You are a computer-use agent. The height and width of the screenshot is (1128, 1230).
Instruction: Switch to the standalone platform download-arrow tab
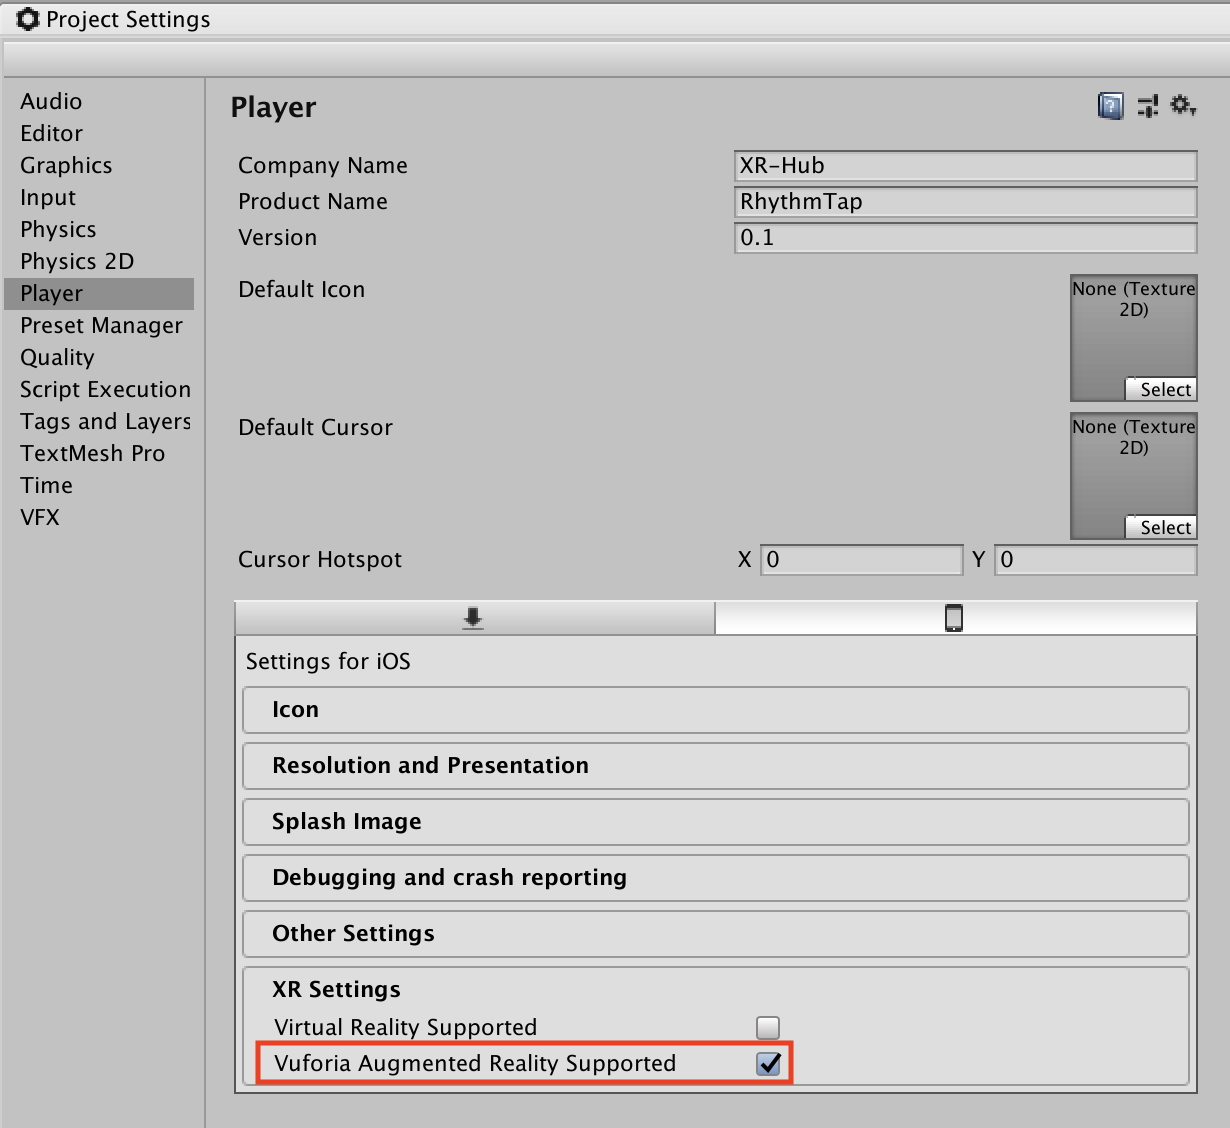474,619
